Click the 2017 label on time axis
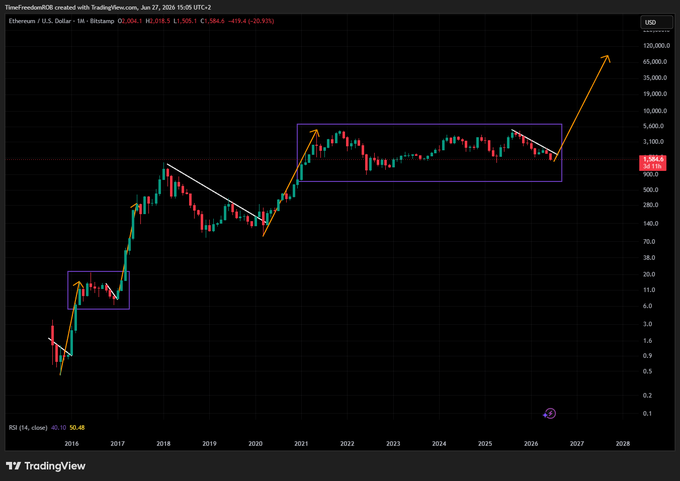This screenshot has height=481, width=680. pos(118,444)
